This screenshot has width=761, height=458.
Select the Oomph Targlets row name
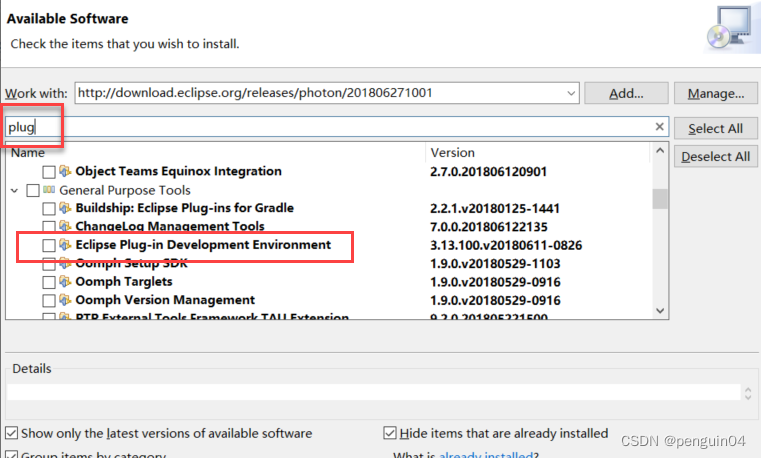[124, 281]
